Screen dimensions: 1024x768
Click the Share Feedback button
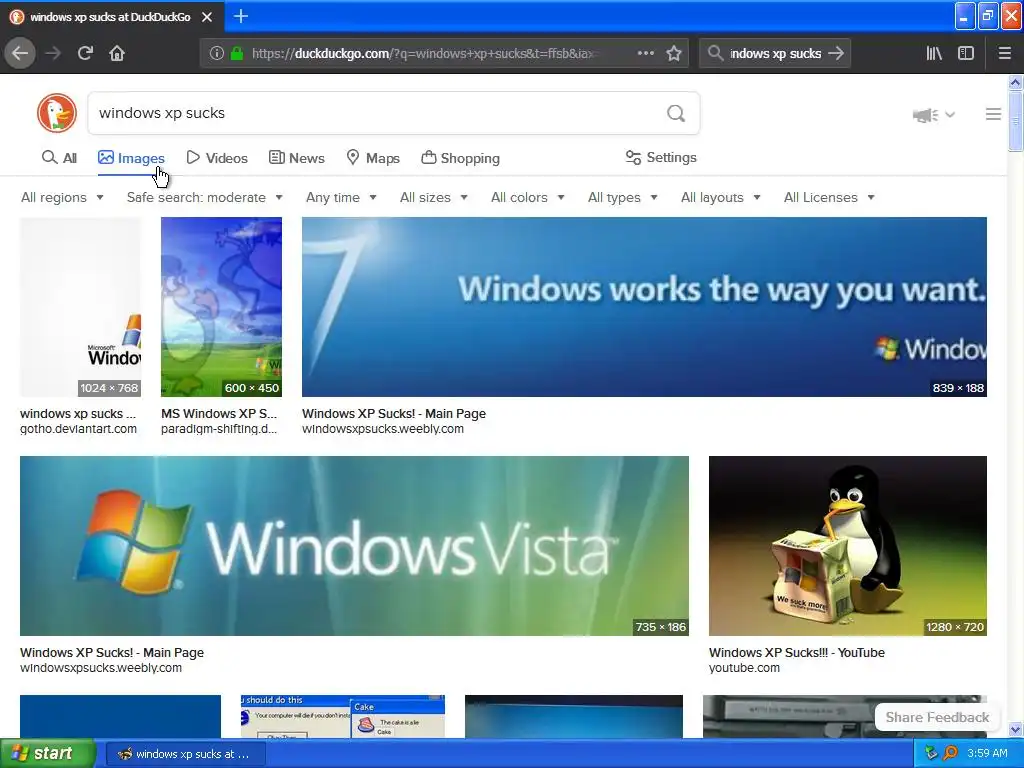coord(937,717)
